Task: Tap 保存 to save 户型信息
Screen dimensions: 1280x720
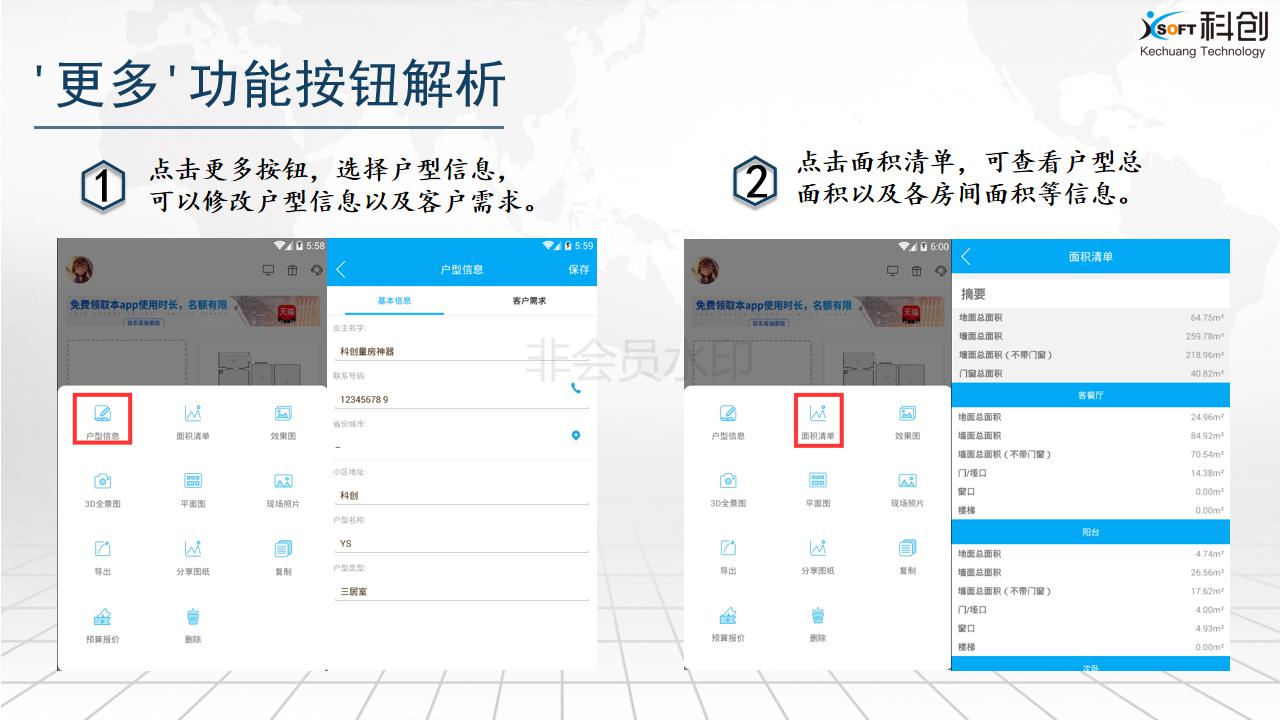Action: pos(579,270)
